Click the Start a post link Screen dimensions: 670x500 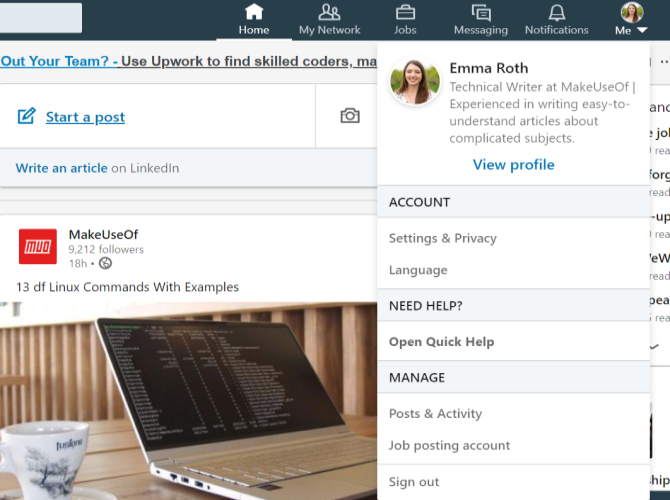(x=85, y=117)
